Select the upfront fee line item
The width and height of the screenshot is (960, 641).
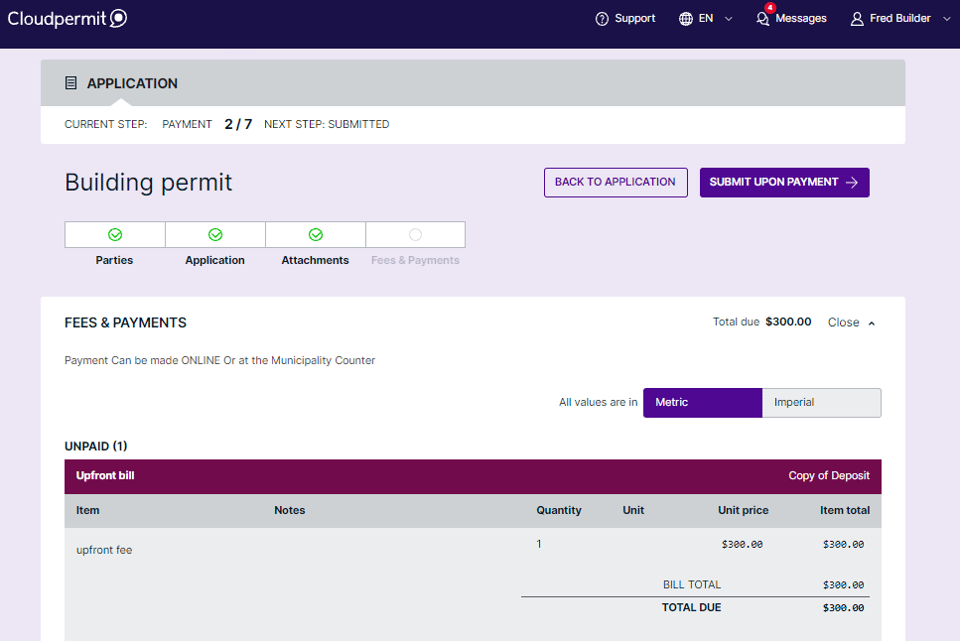(103, 549)
